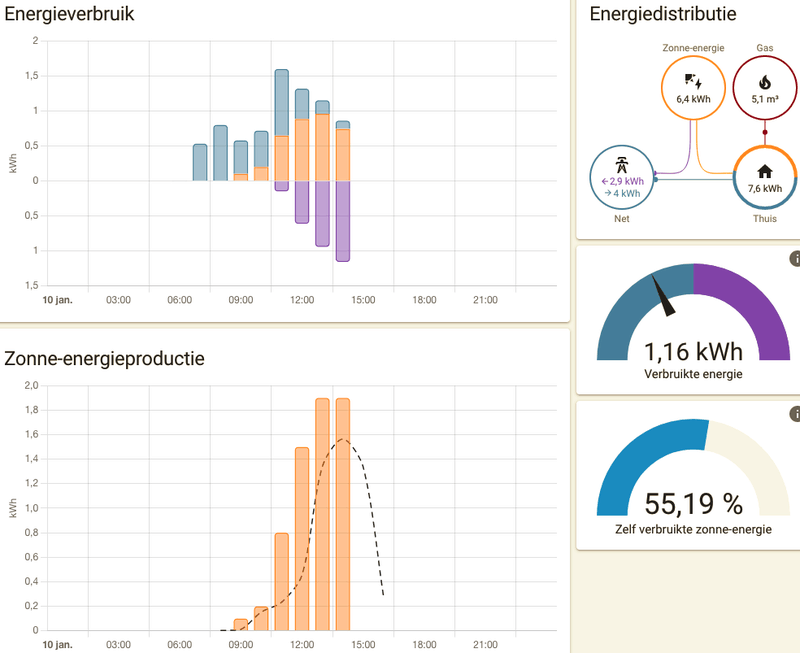Click the 4 kWh grid consumption value
The height and width of the screenshot is (653, 800).
pyautogui.click(x=622, y=193)
